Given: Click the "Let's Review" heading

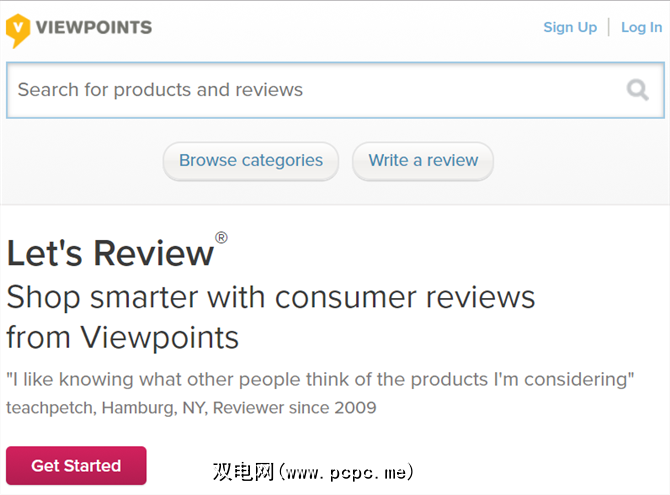Looking at the screenshot, I should (x=110, y=253).
